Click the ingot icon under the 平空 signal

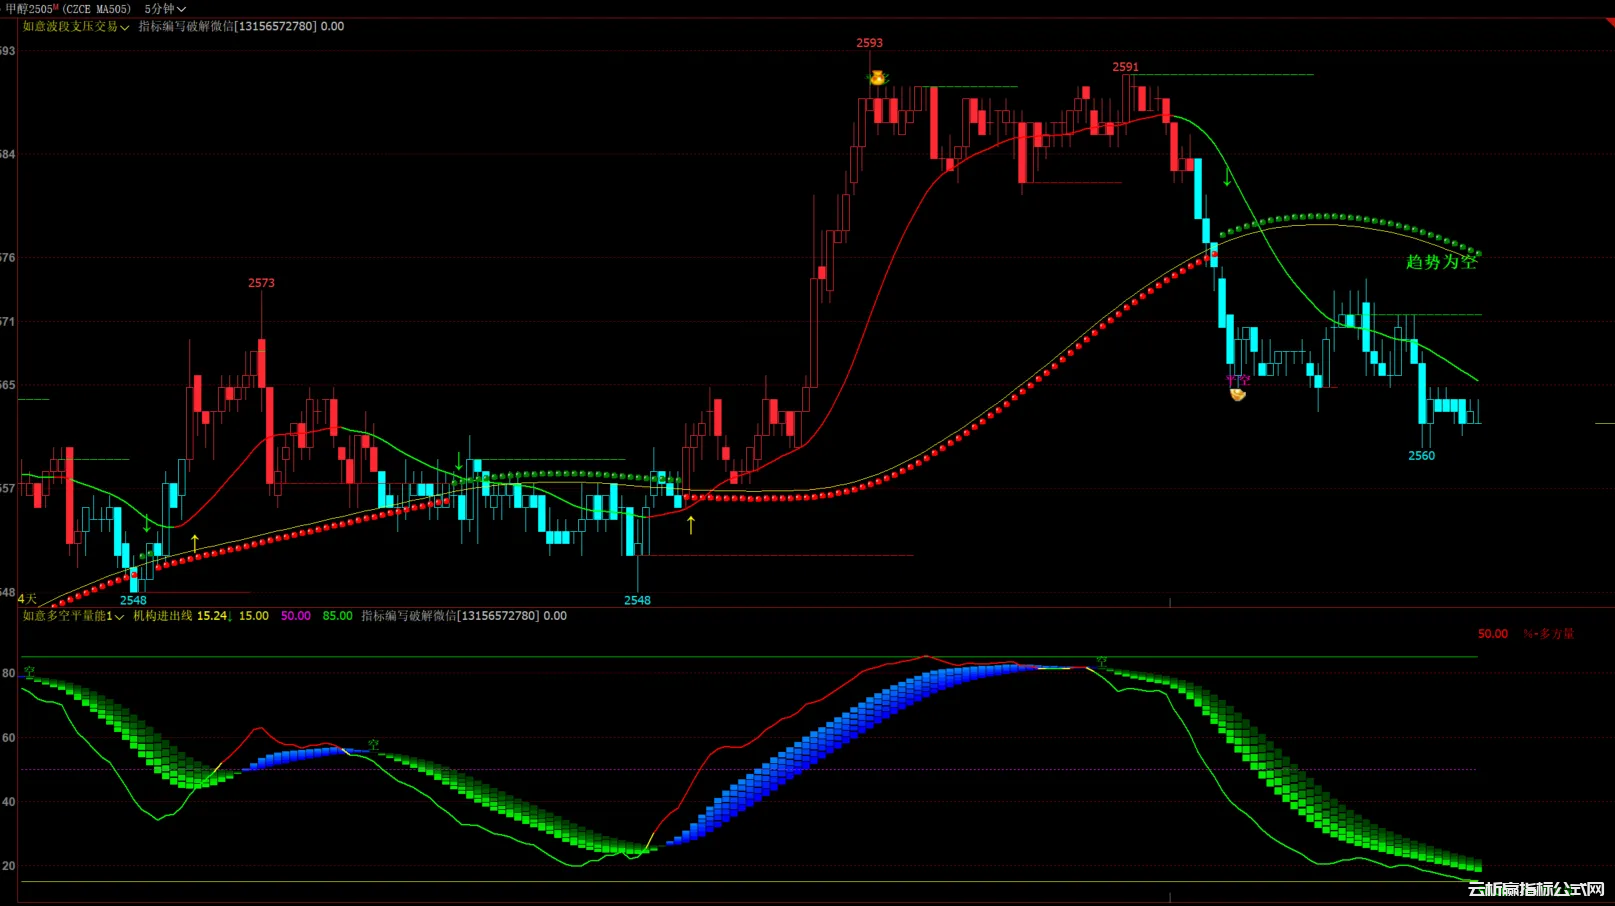click(1238, 394)
